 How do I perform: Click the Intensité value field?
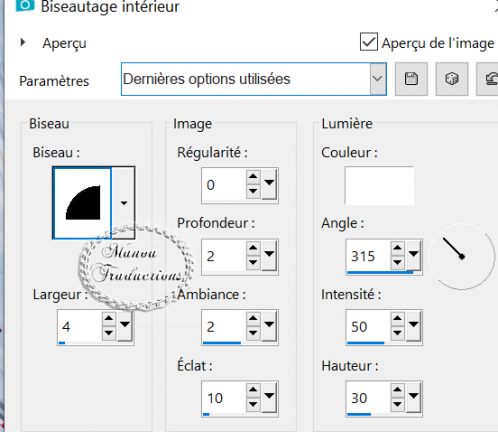[368, 327]
